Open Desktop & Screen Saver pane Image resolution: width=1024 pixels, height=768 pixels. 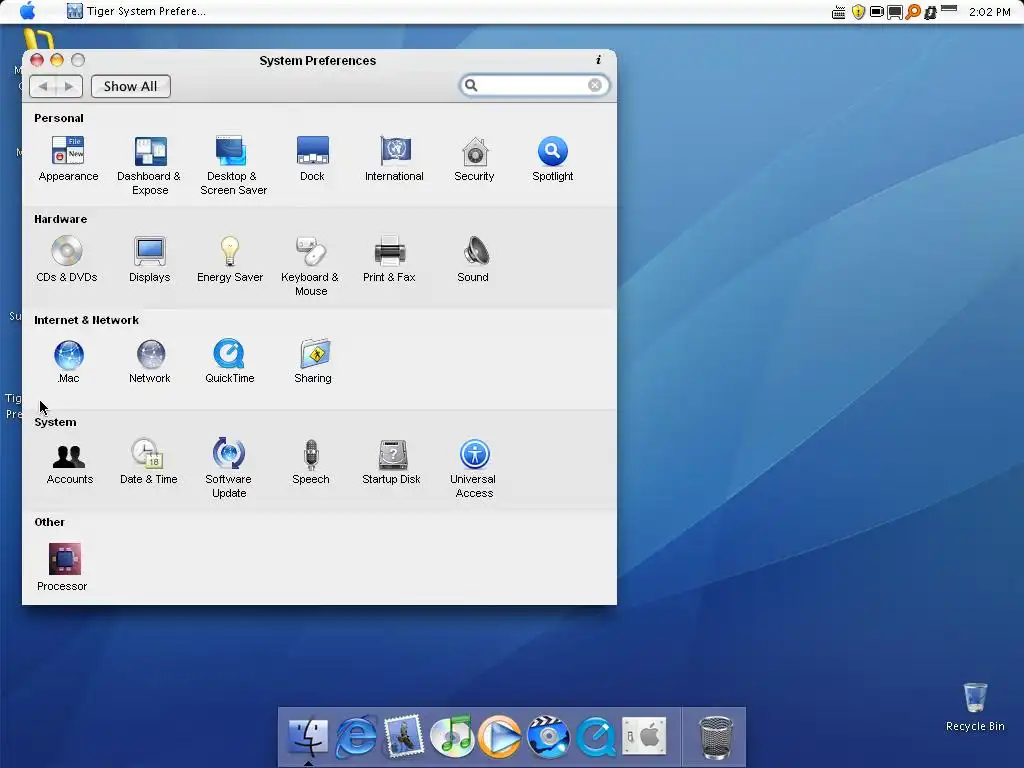(232, 165)
